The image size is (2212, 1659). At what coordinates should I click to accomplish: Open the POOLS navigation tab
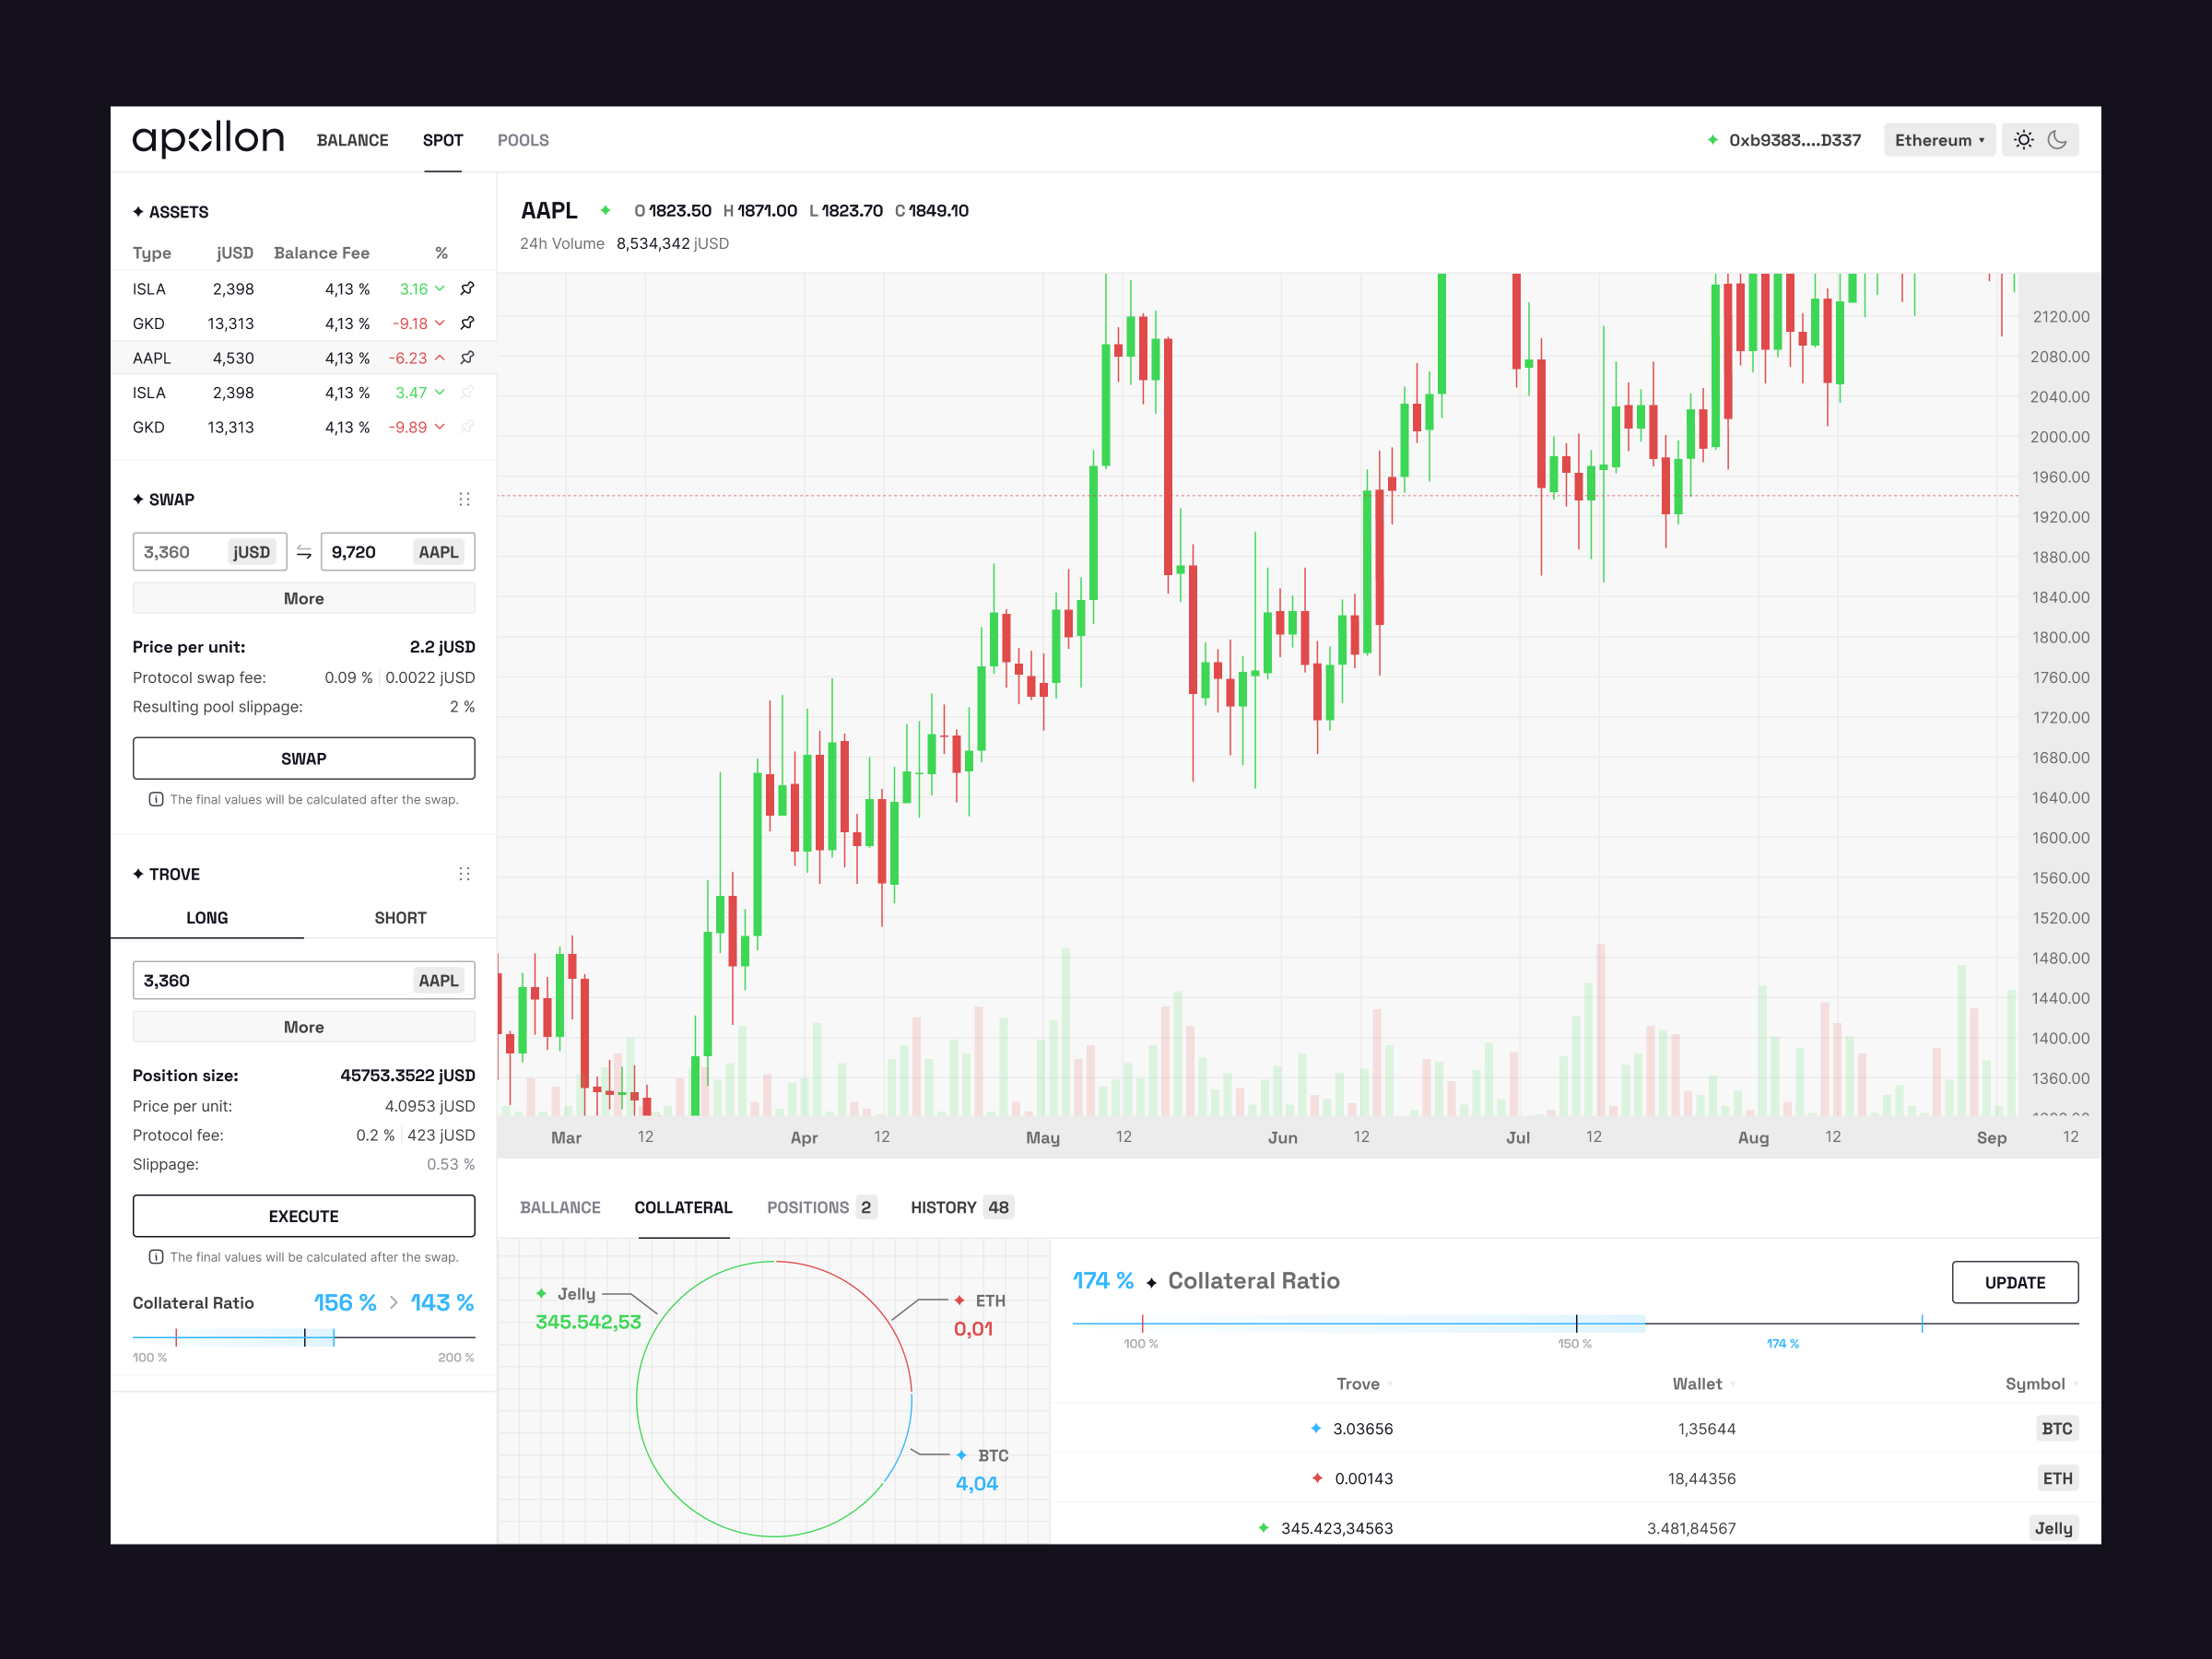[x=523, y=140]
